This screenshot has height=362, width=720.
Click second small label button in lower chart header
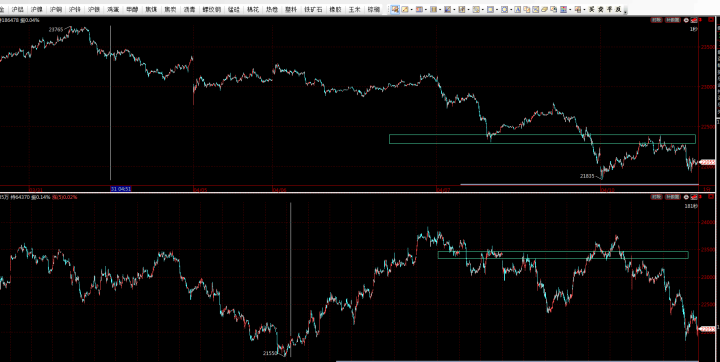coord(673,197)
